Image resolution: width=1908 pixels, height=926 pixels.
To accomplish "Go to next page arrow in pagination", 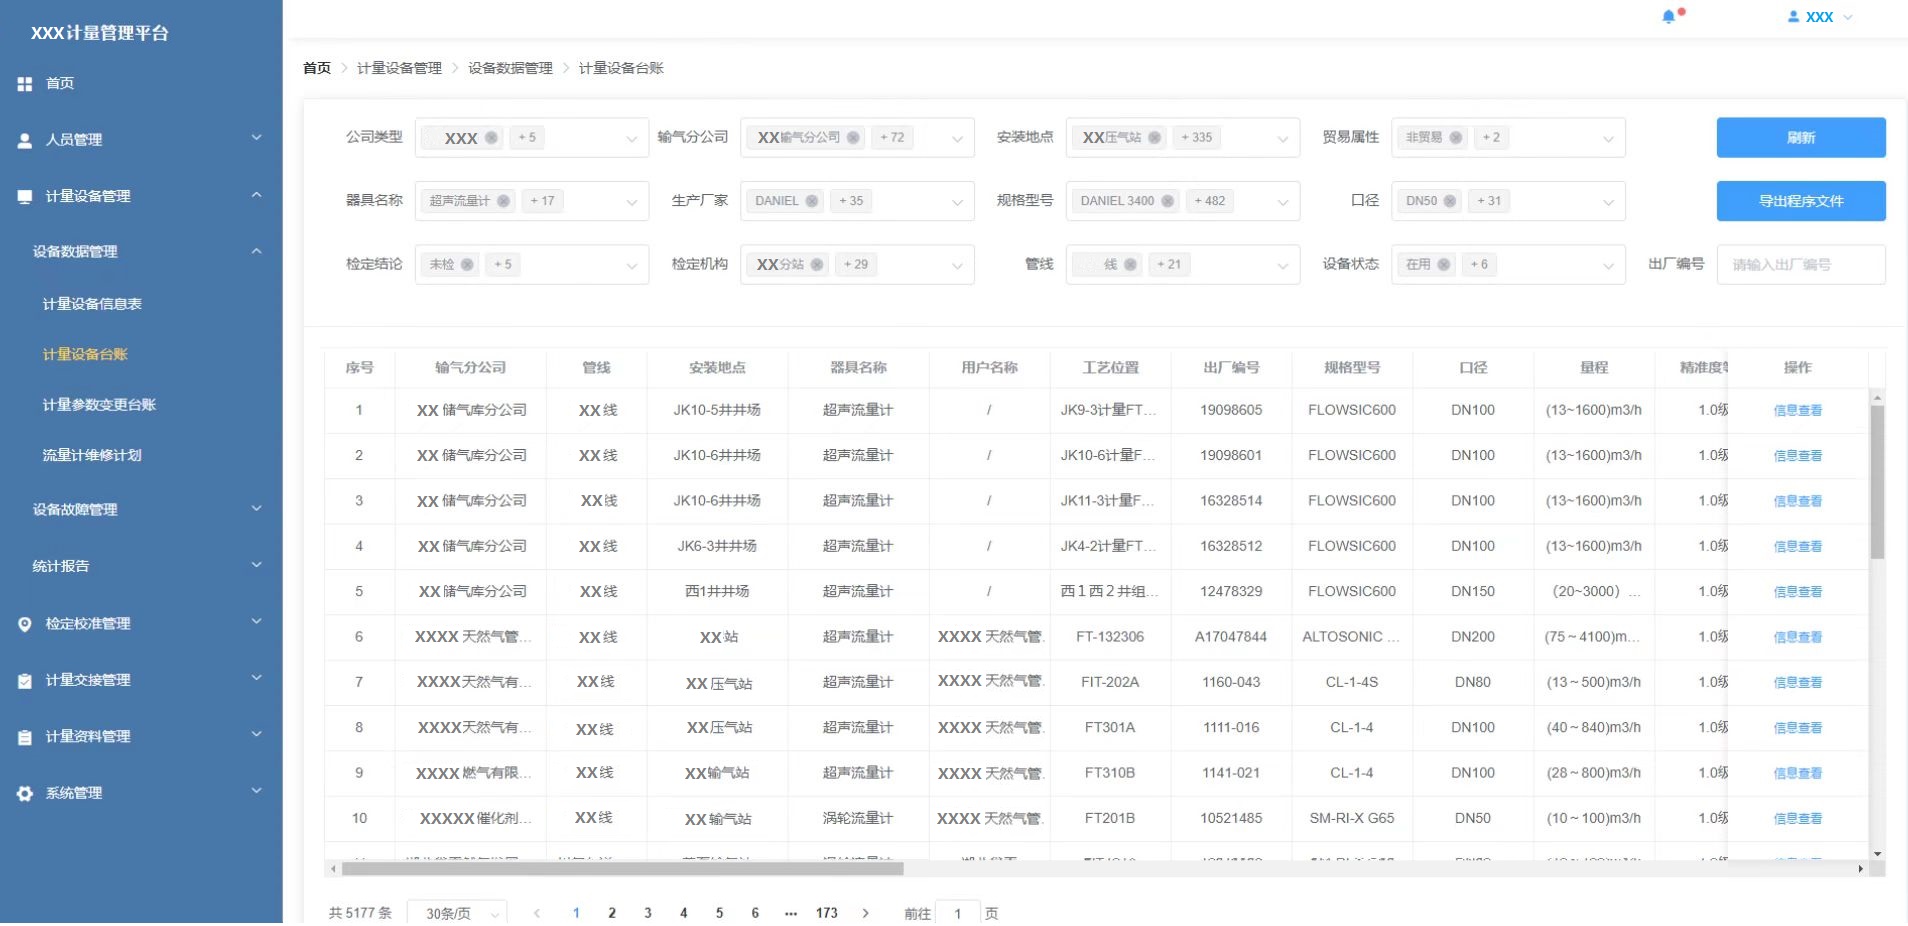I will click(866, 914).
